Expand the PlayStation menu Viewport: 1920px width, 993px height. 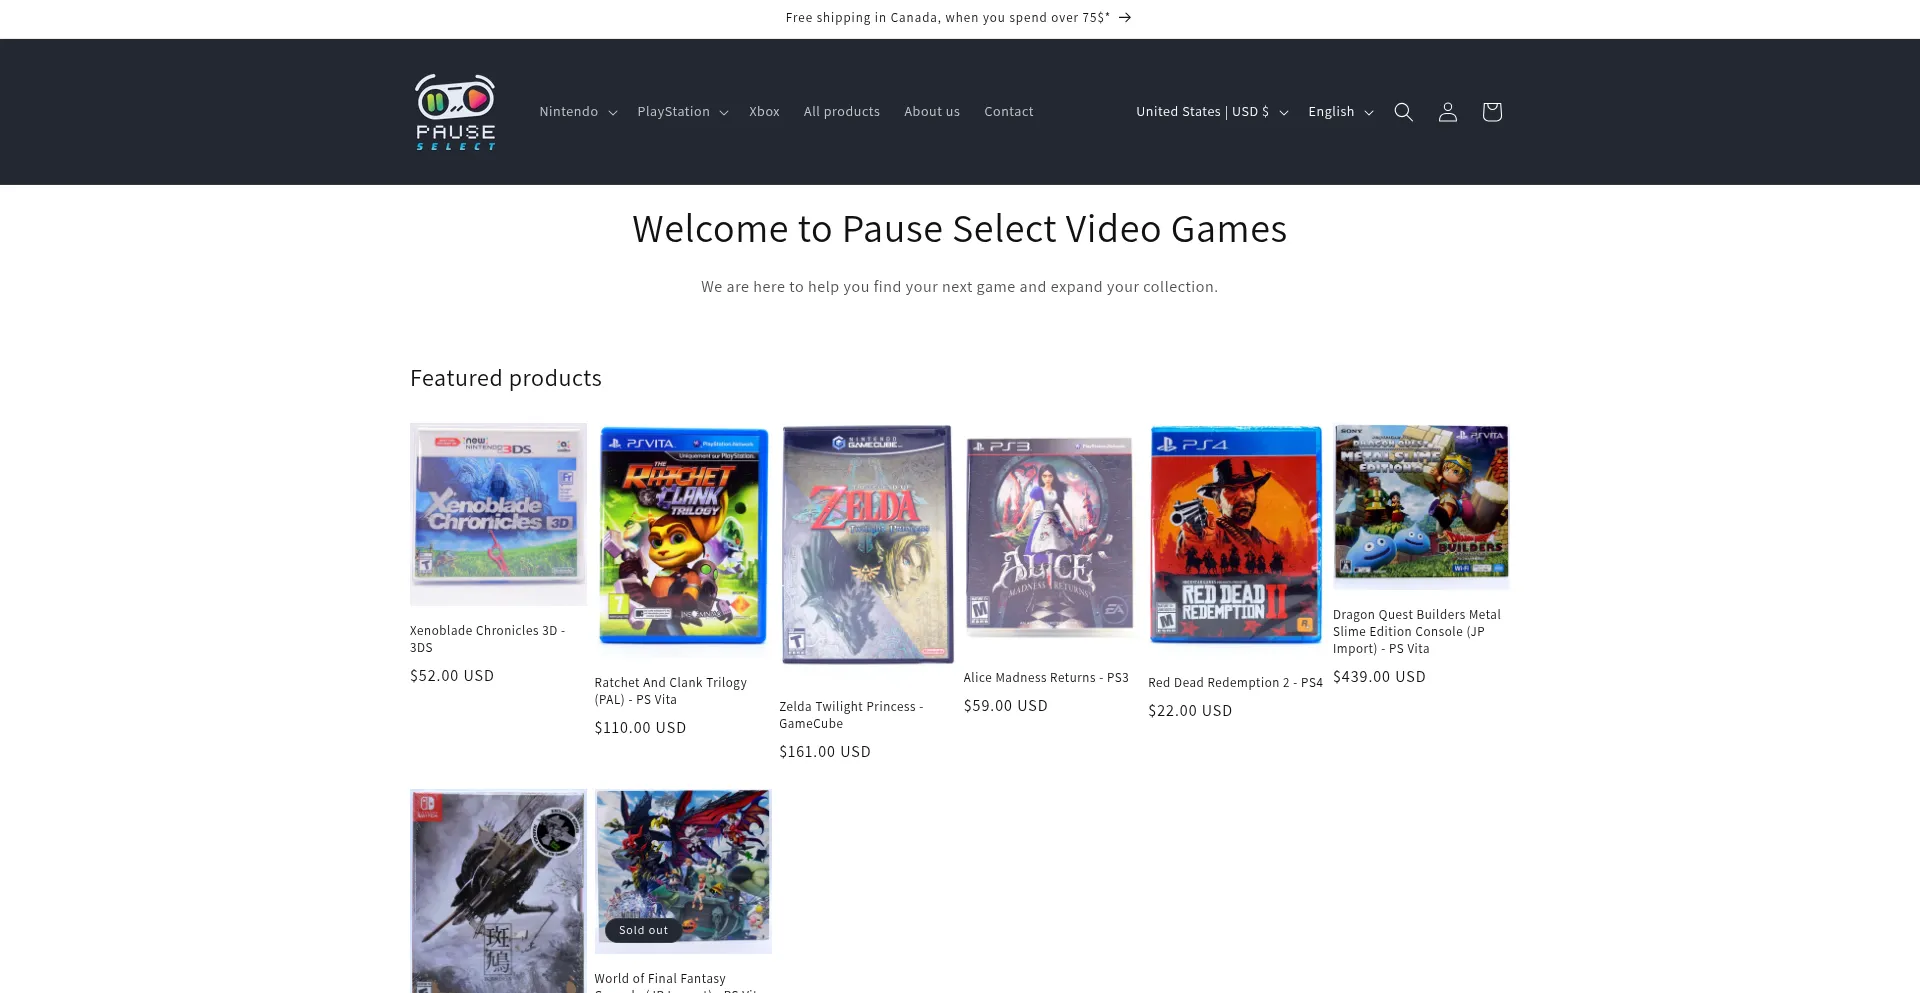(683, 112)
